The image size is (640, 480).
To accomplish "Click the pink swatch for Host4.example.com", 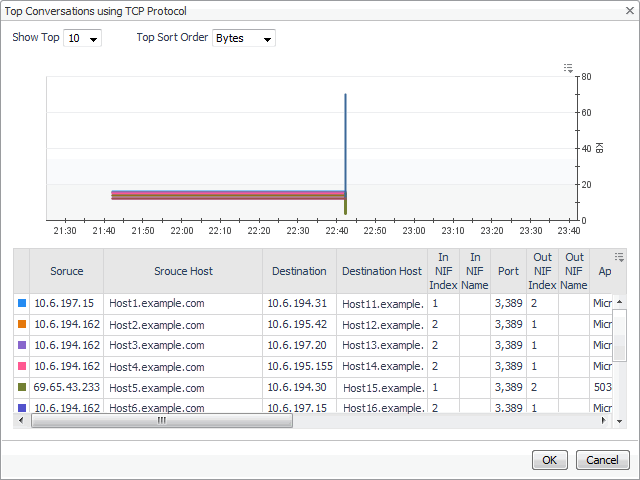I will [x=22, y=366].
